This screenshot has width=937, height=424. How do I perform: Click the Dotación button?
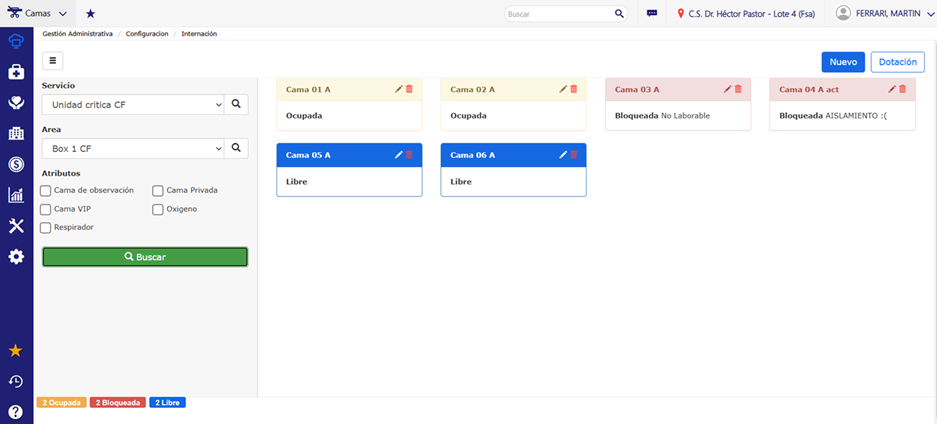click(898, 62)
